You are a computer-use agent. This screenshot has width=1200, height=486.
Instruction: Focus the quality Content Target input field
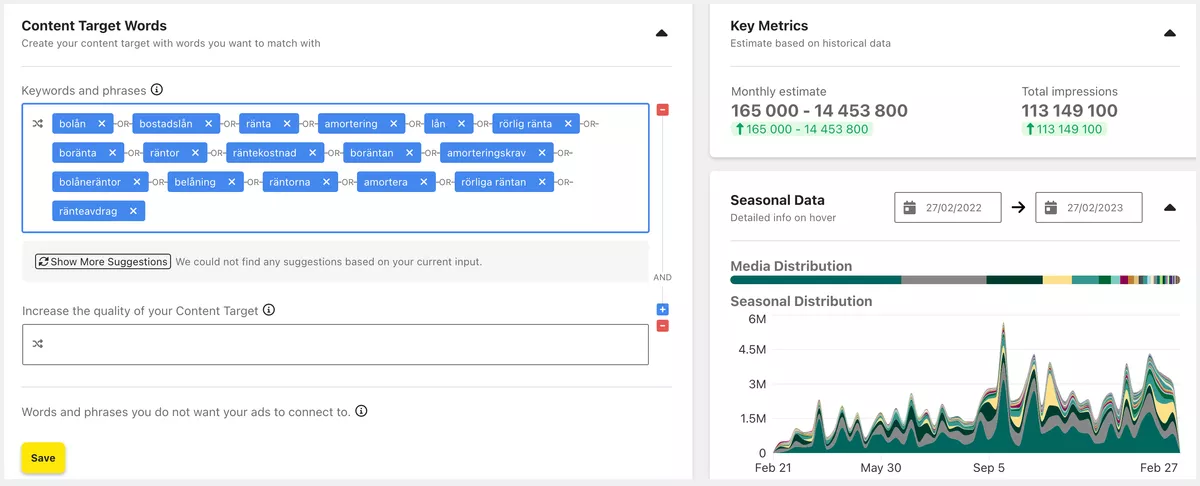[x=335, y=344]
